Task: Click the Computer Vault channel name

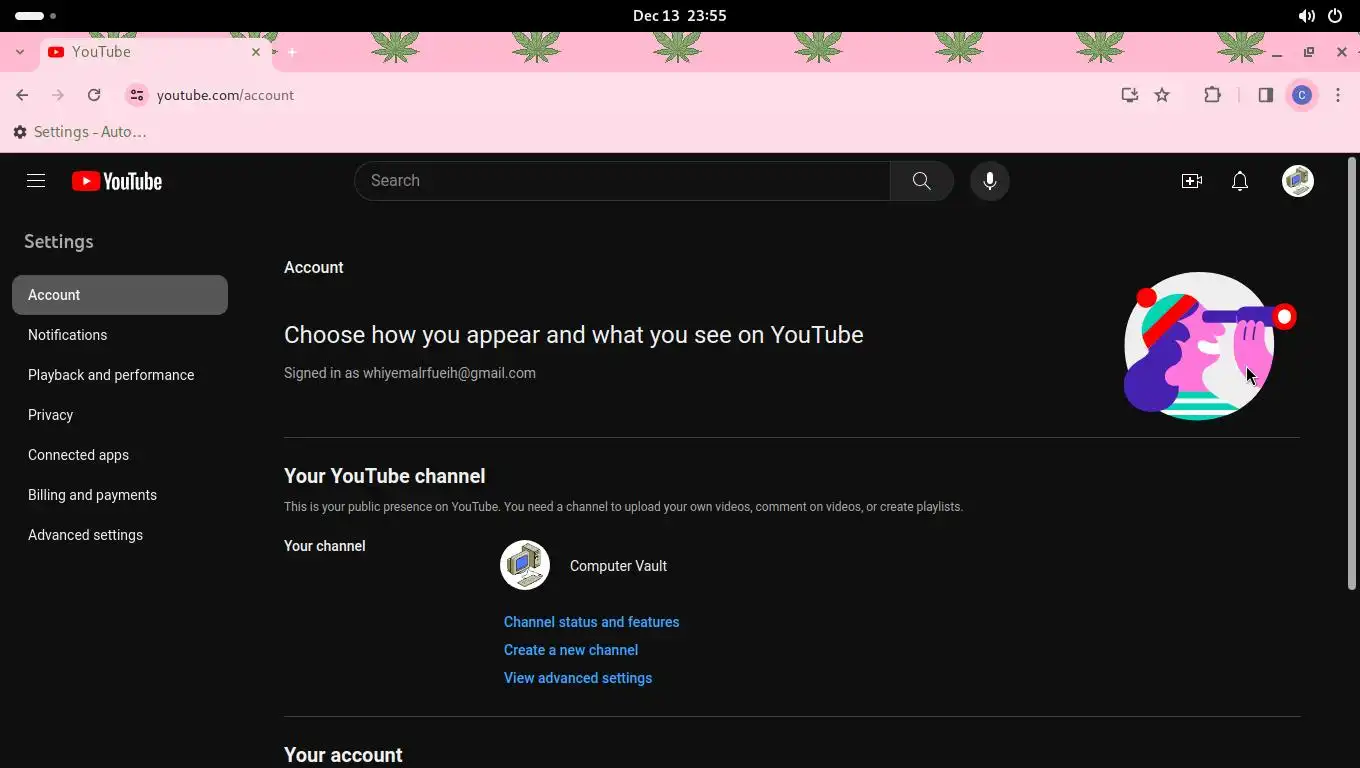Action: pos(618,566)
